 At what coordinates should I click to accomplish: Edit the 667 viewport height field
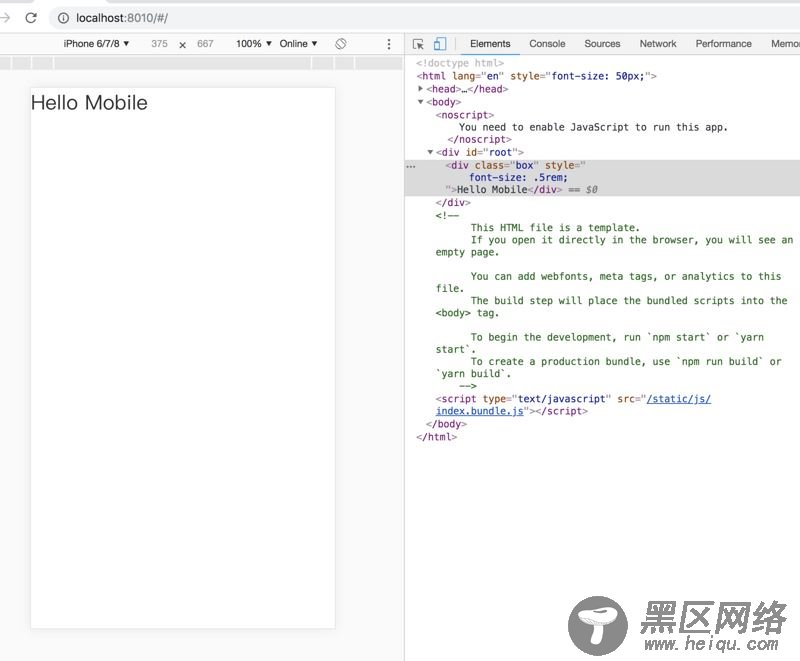pos(205,44)
